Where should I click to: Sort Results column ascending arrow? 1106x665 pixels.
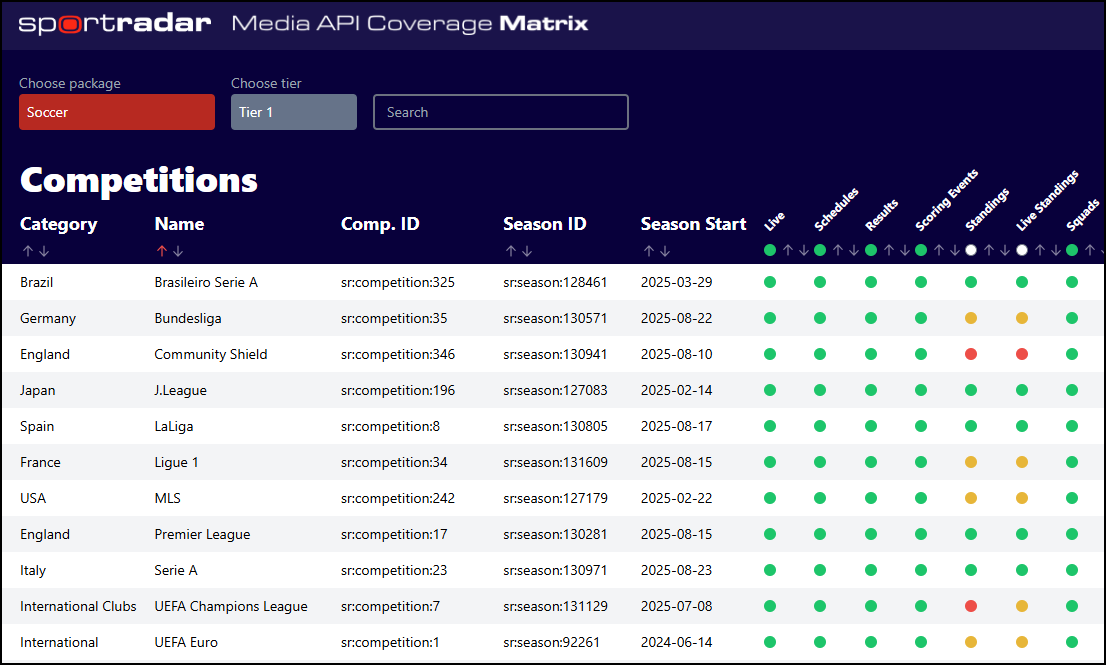(889, 250)
